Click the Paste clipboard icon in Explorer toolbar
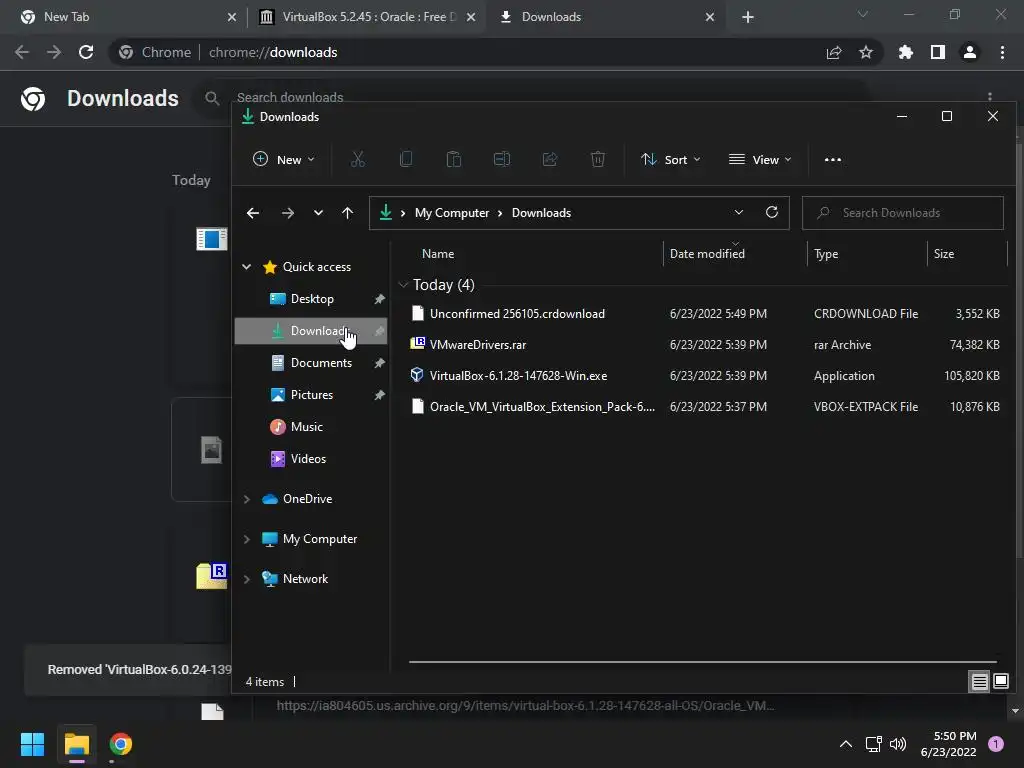 (x=454, y=159)
